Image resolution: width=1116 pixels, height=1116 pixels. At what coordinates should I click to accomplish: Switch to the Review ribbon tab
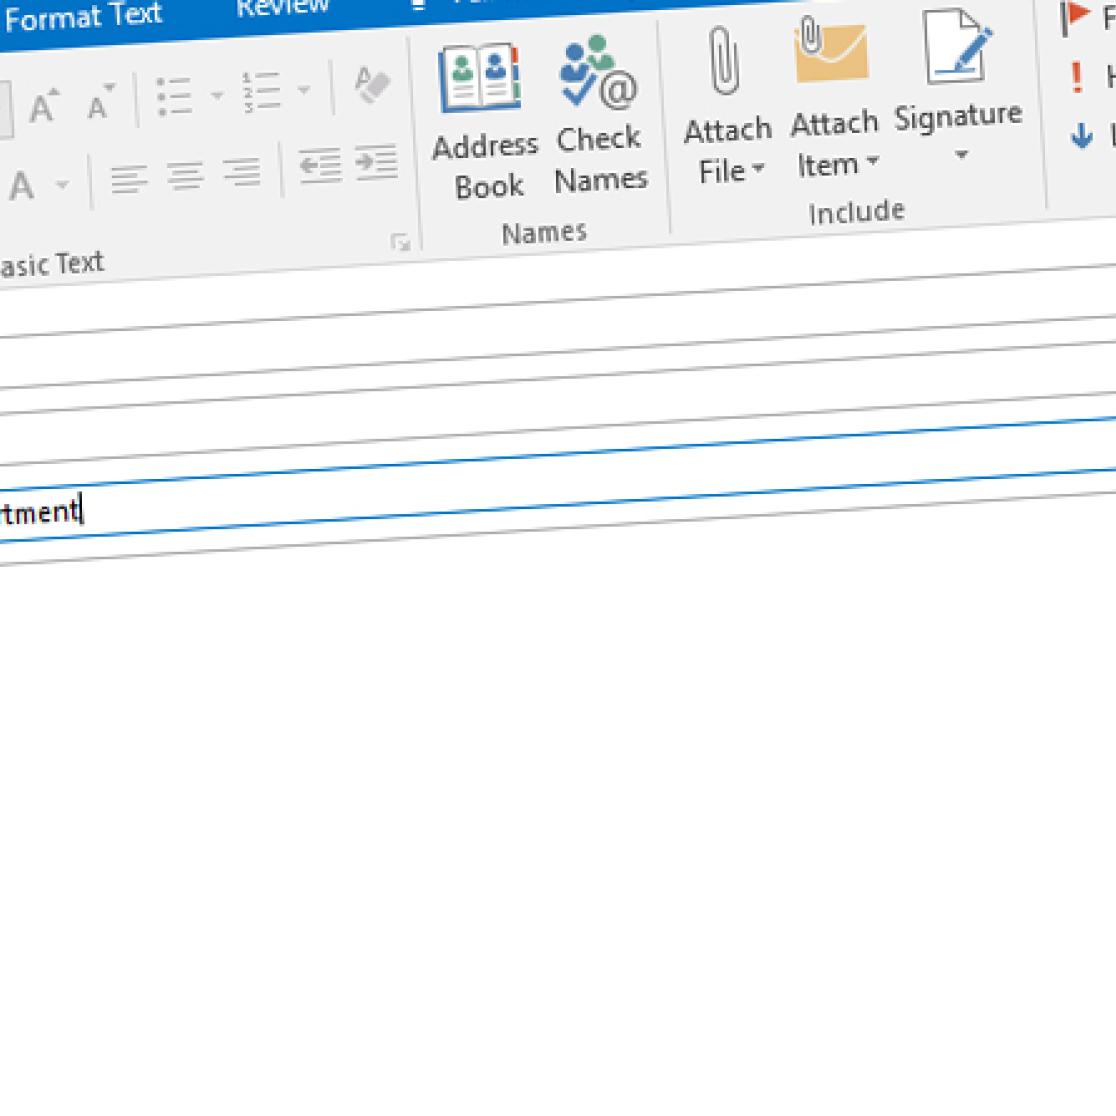pos(283,7)
